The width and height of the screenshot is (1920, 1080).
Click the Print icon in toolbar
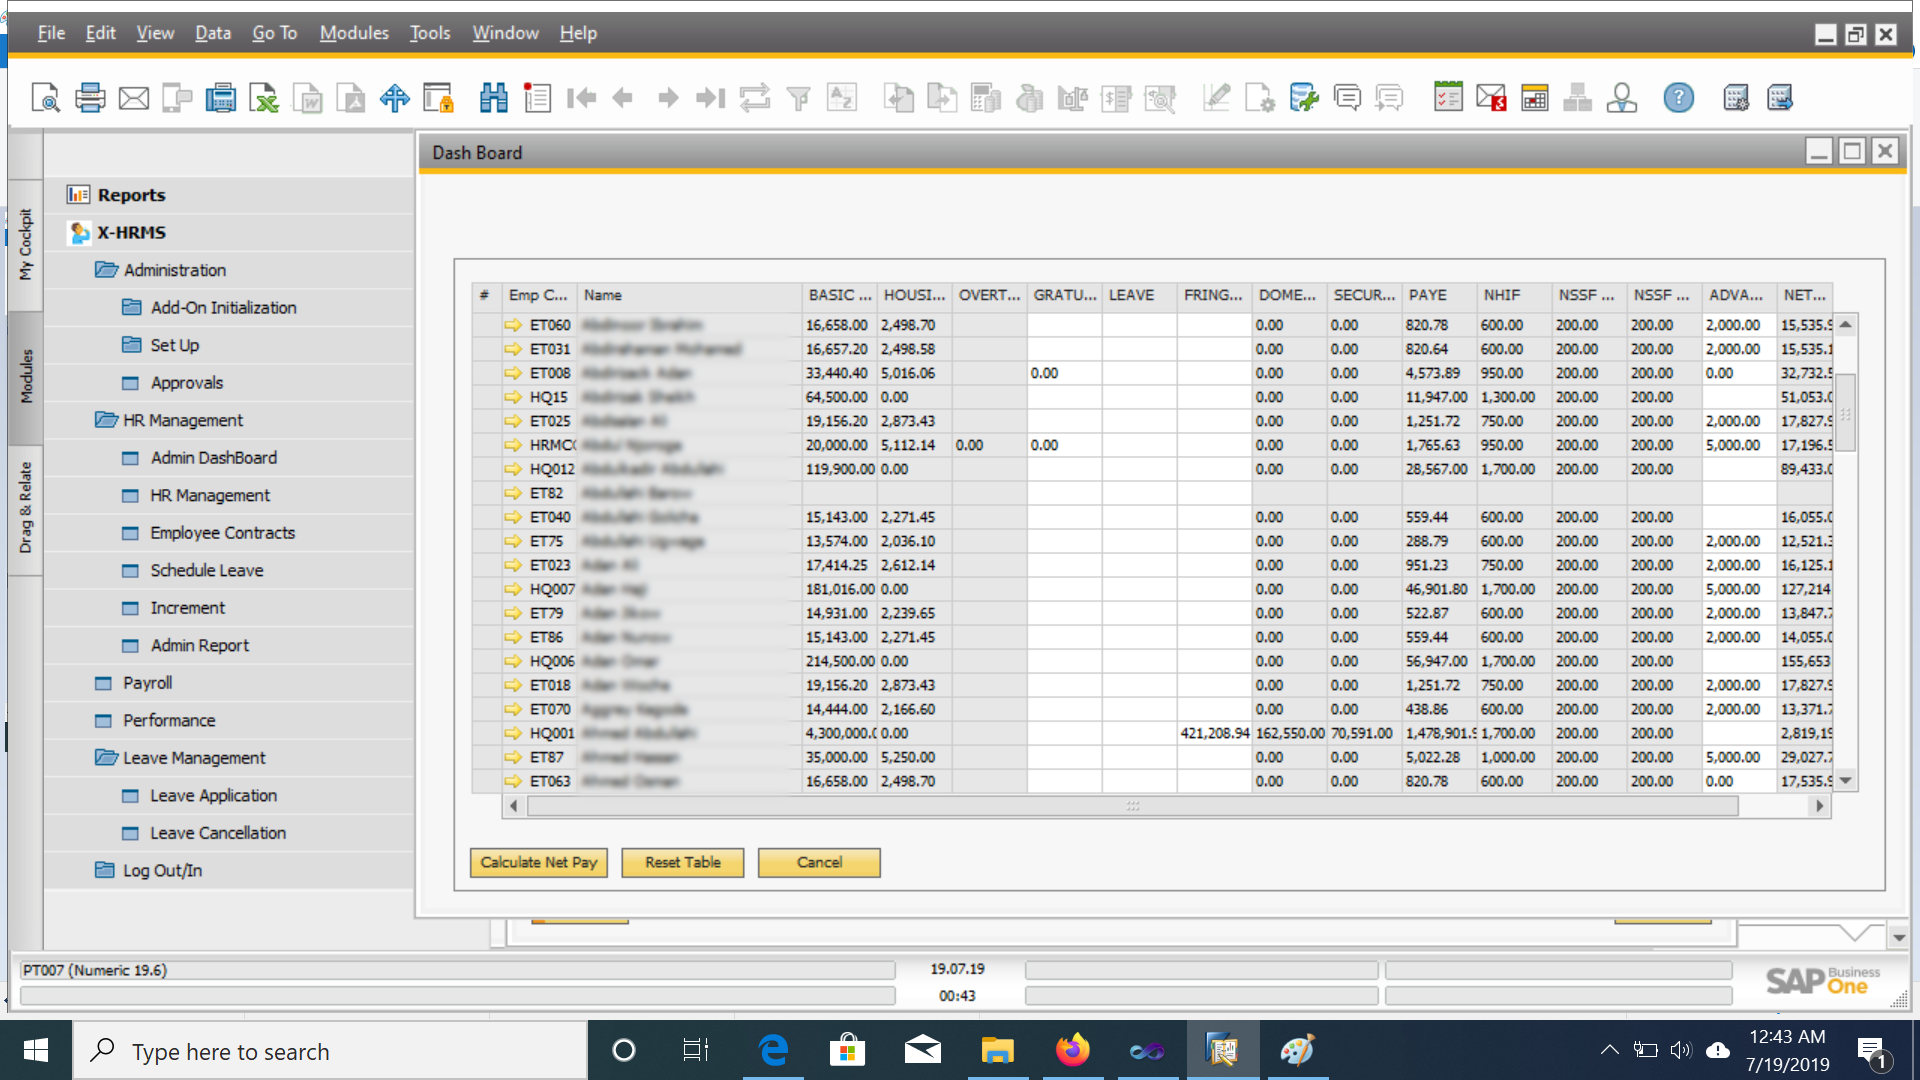tap(90, 98)
